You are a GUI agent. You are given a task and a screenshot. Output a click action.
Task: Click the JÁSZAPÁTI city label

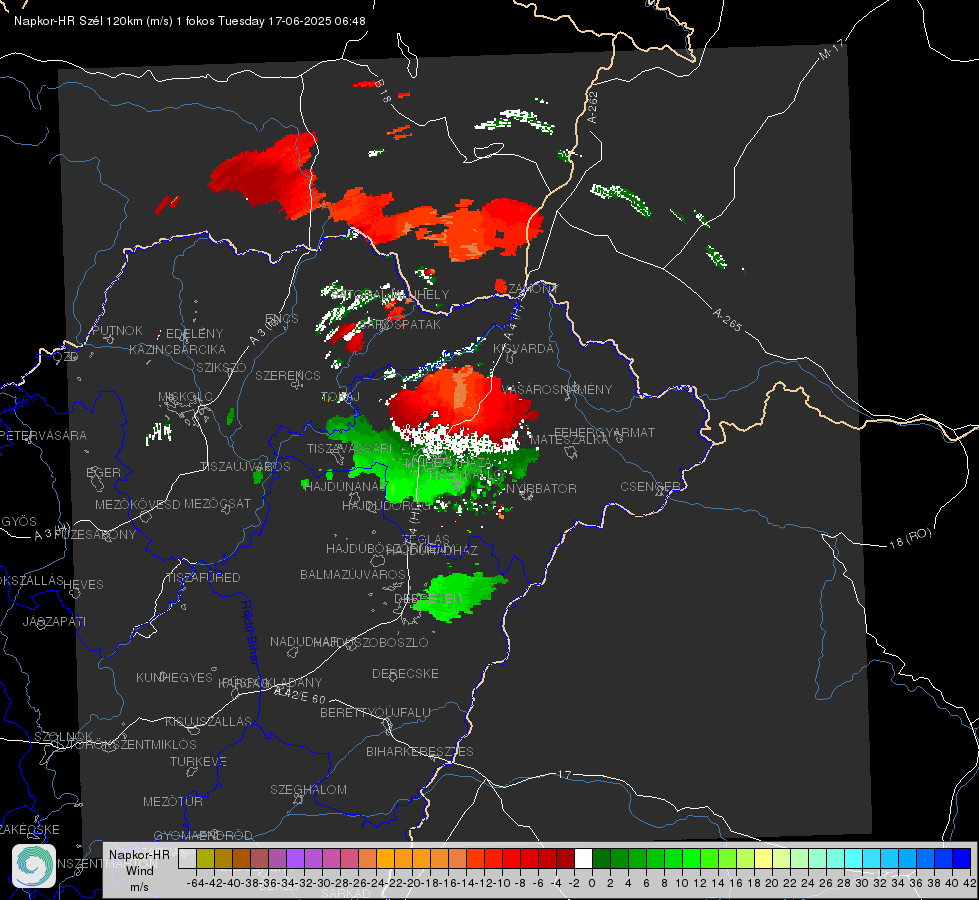54,621
